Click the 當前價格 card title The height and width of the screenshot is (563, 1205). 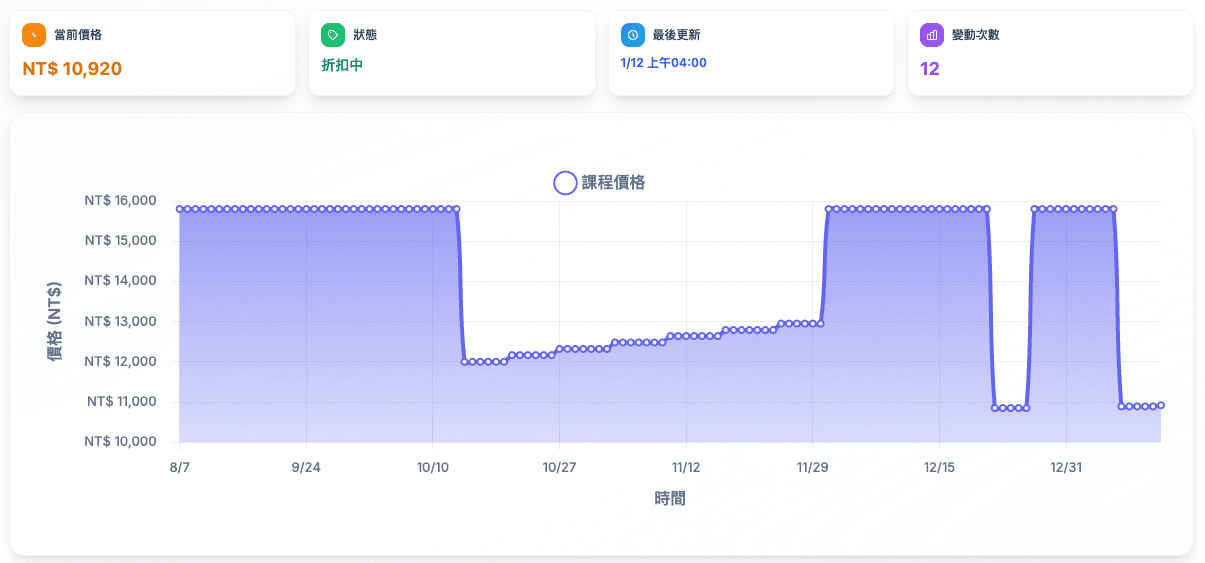point(78,35)
